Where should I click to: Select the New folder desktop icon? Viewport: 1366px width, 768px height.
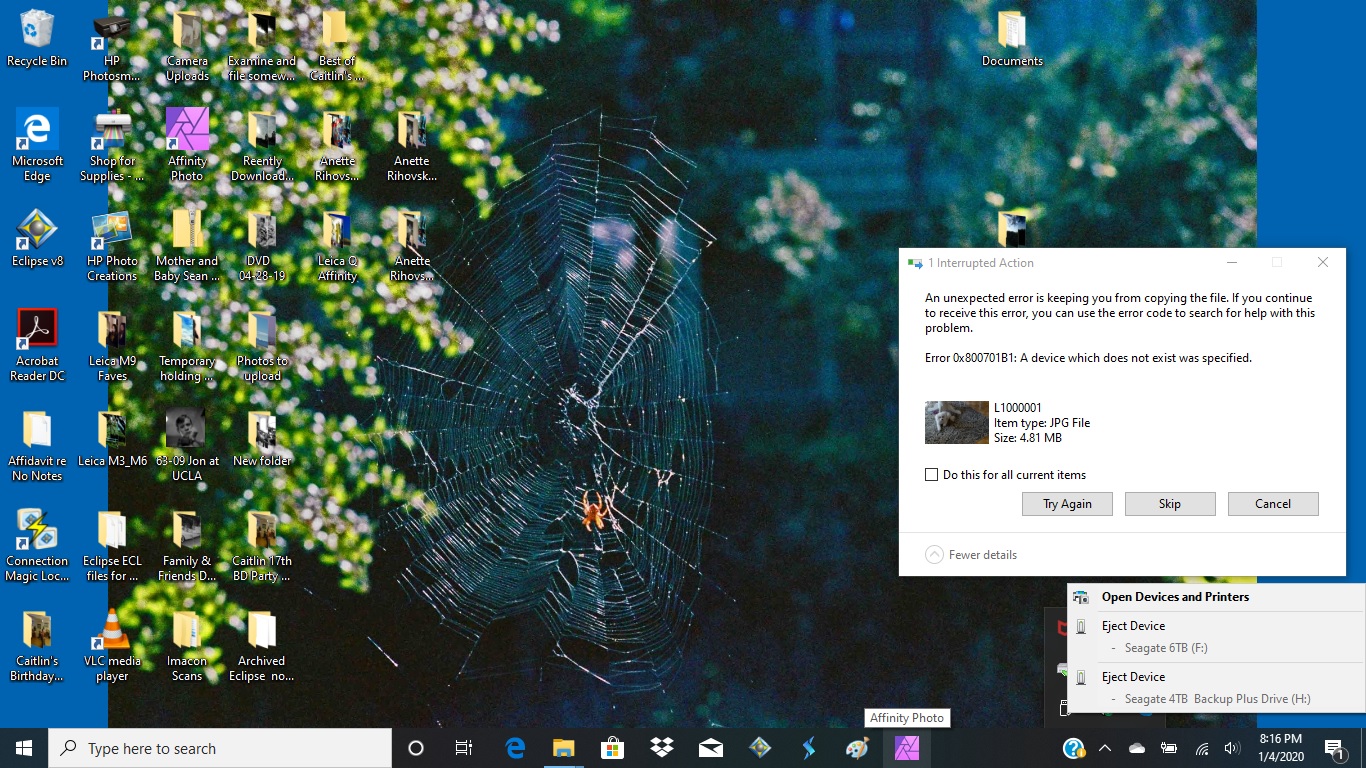pos(262,439)
